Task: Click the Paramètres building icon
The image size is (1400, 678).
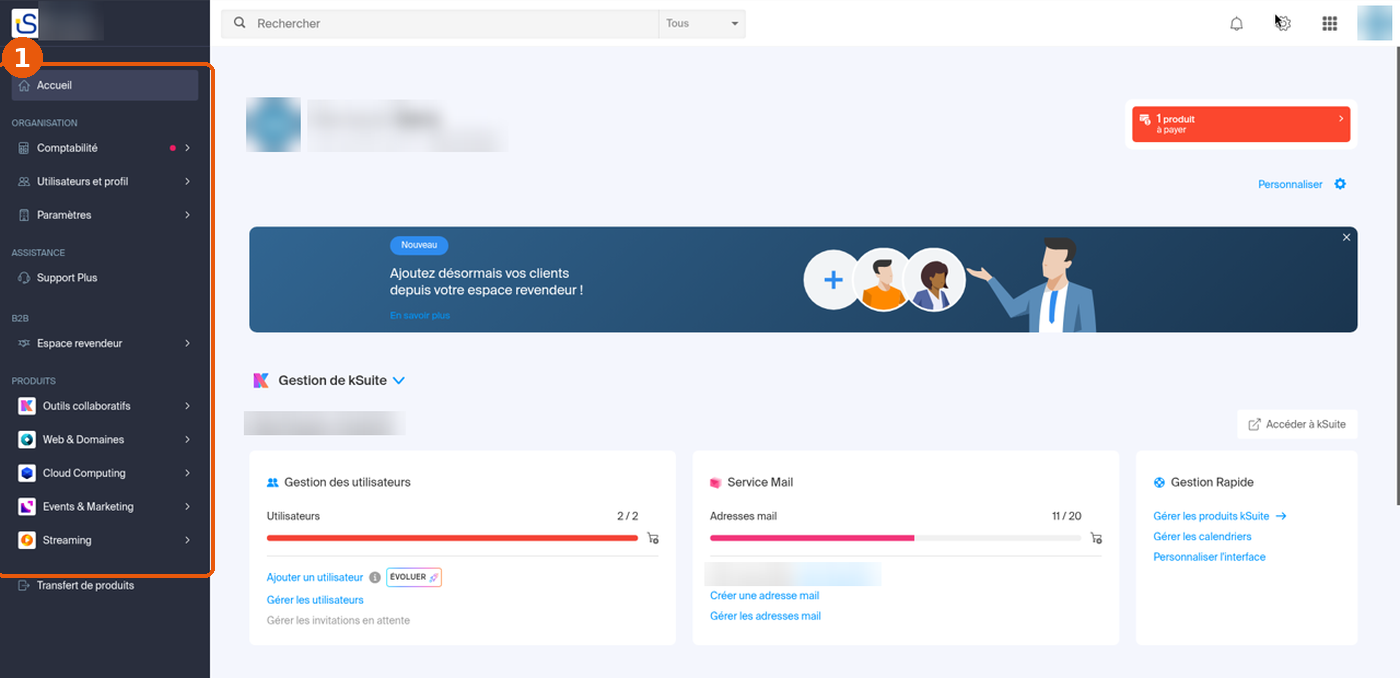Action: pos(24,215)
